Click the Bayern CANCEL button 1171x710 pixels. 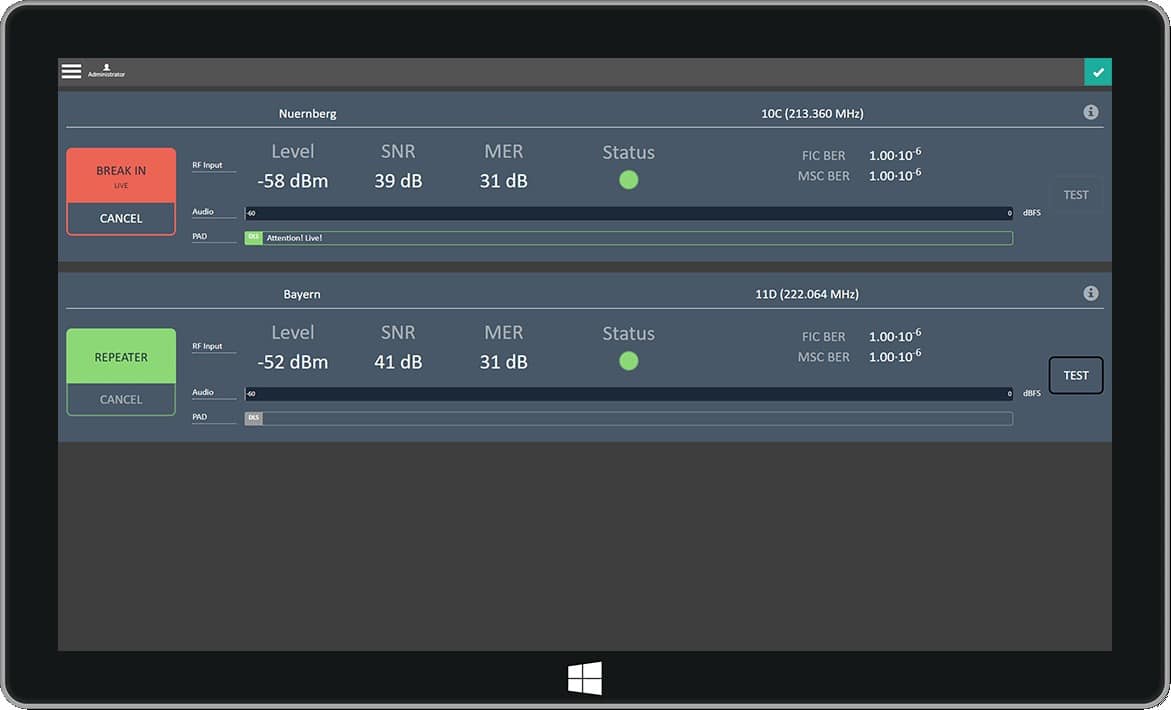point(121,399)
